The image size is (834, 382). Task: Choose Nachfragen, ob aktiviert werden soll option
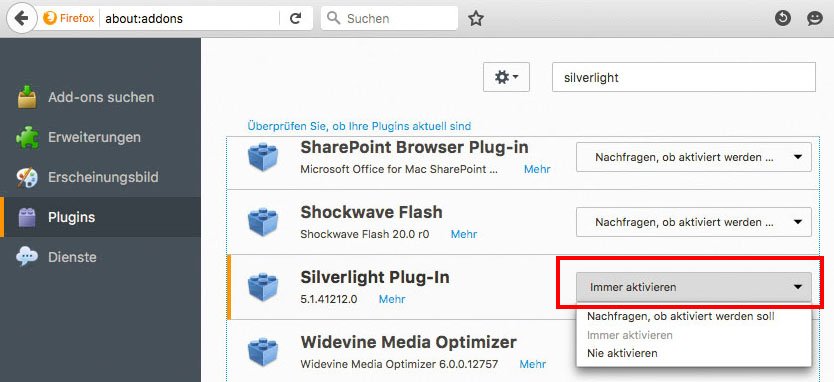click(x=681, y=317)
